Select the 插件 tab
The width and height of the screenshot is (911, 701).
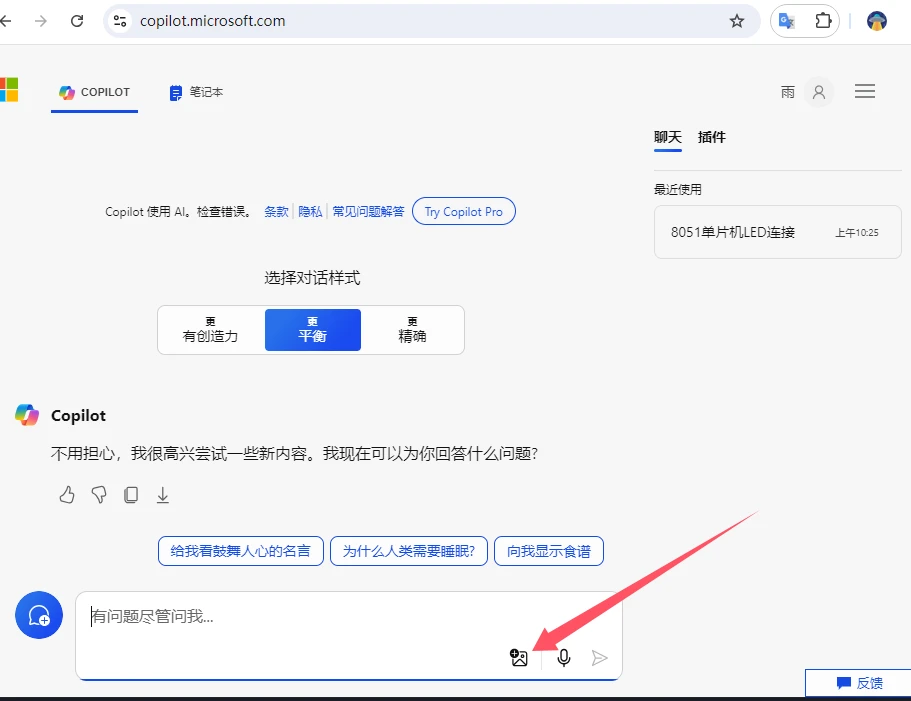[x=712, y=137]
